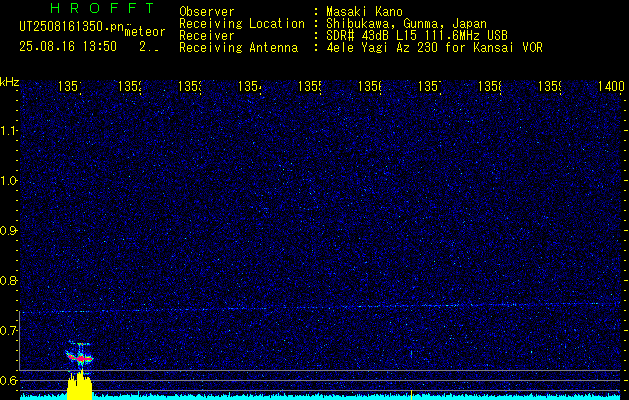Click the 1351 time axis label

pos(69,86)
